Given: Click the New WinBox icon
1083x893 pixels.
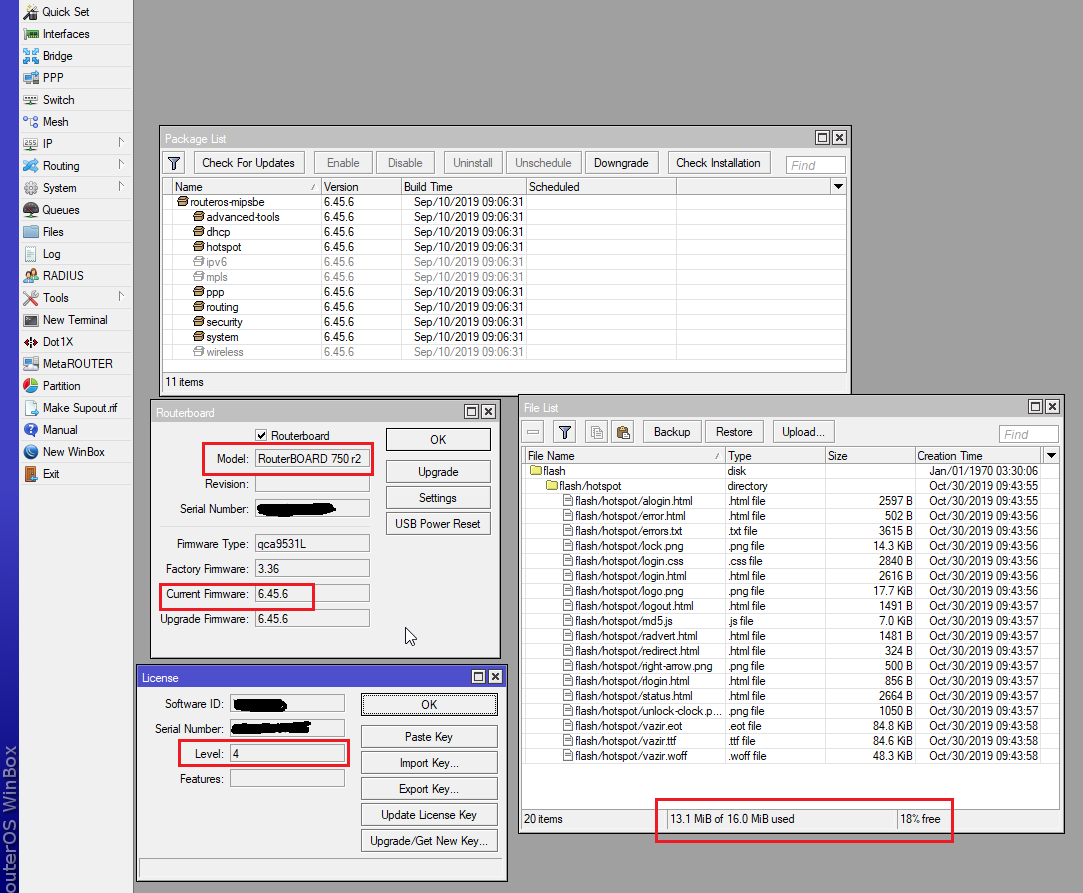Looking at the screenshot, I should (31, 452).
